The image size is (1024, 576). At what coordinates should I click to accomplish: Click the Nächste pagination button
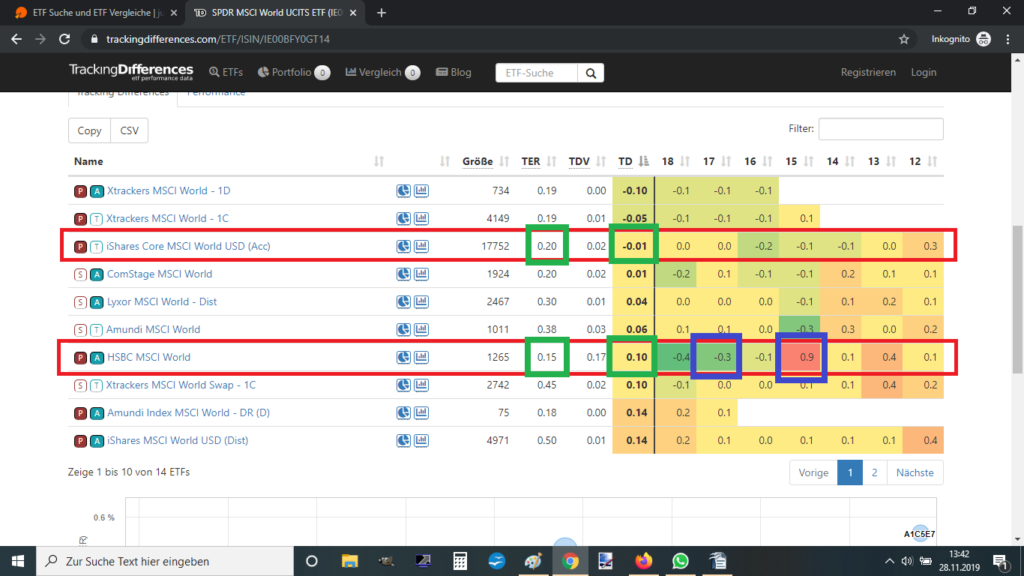(x=914, y=472)
